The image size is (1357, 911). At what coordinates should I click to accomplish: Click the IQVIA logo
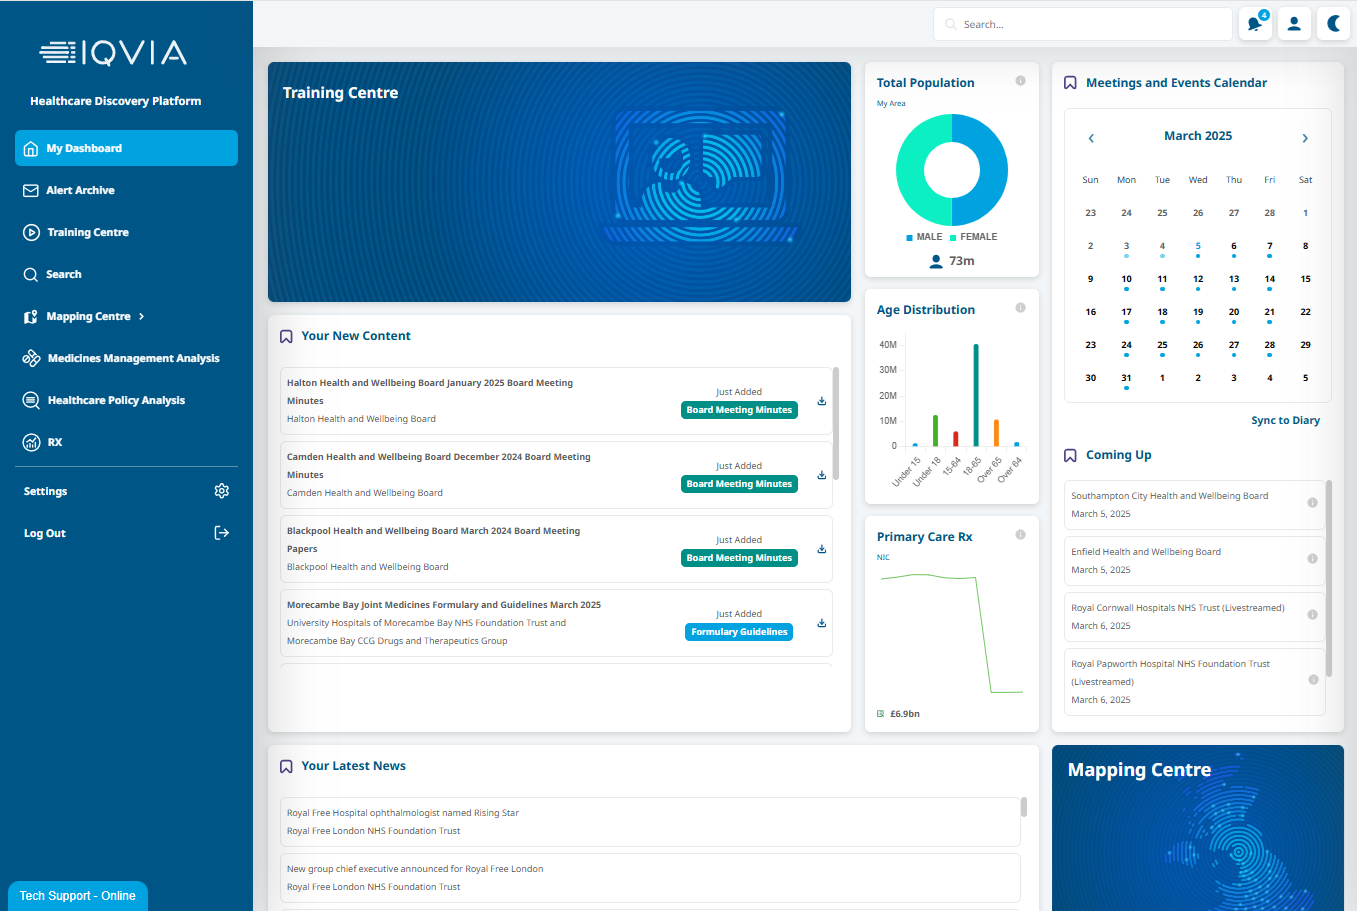coord(113,53)
